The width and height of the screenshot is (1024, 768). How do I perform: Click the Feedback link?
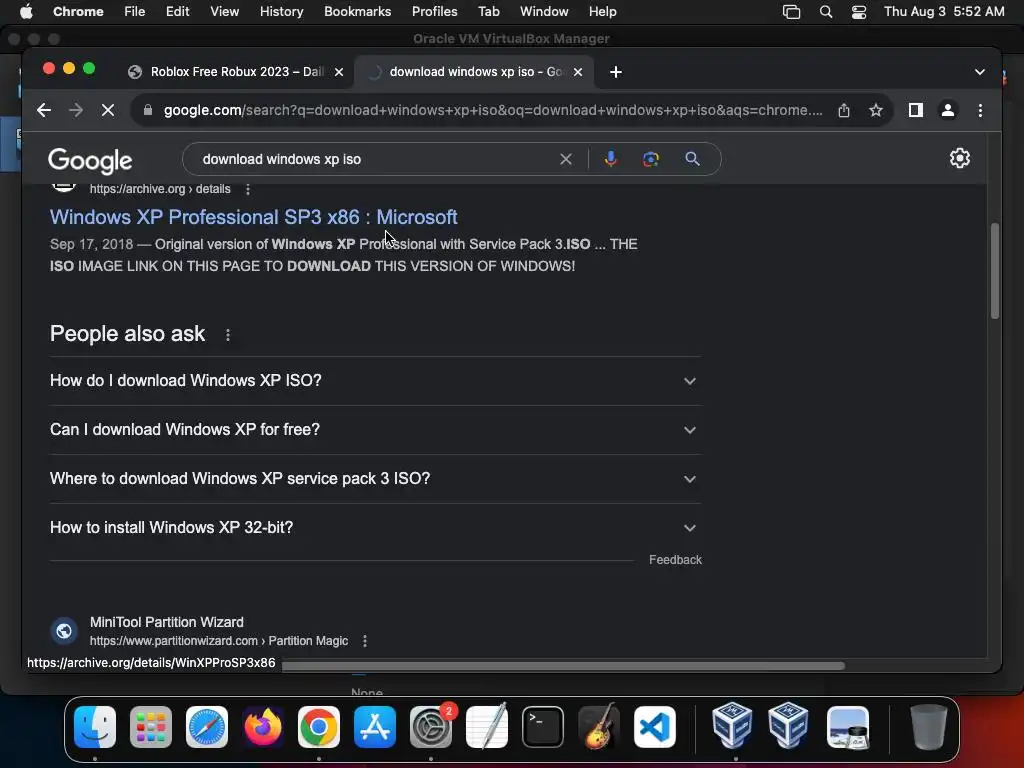click(675, 560)
